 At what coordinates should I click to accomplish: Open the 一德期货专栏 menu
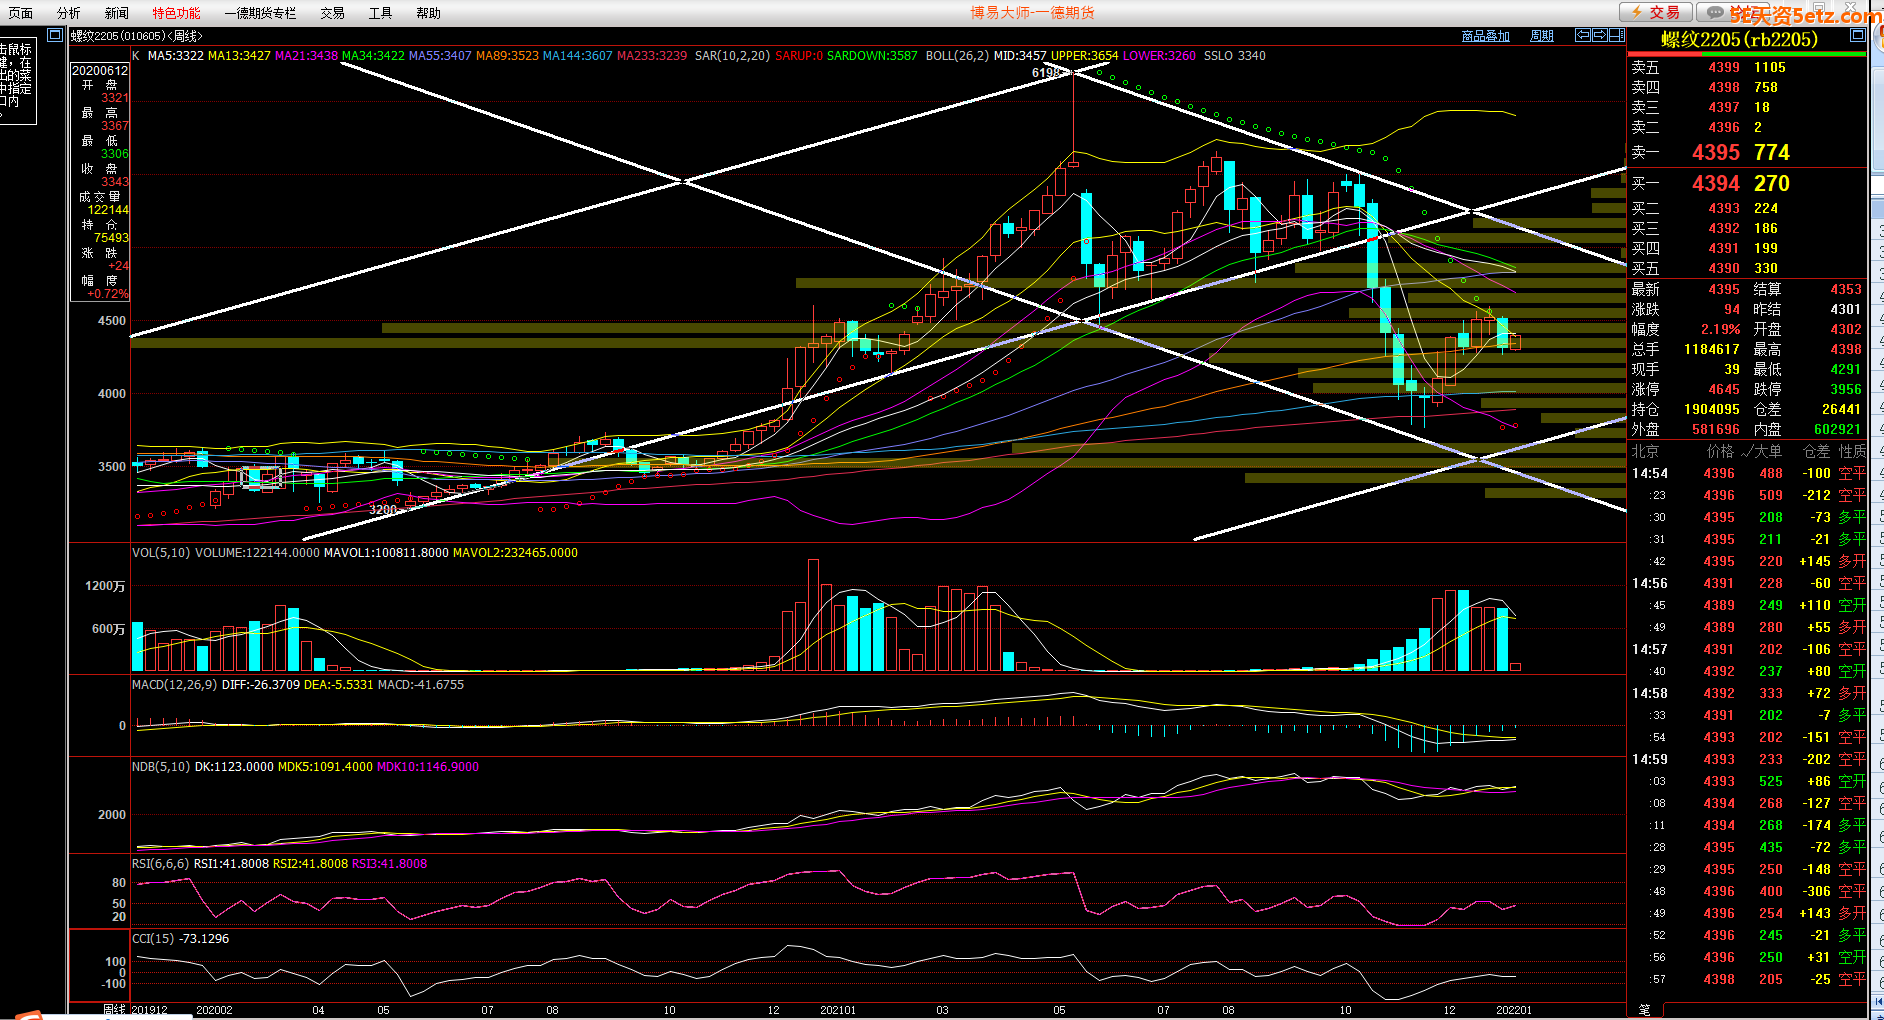click(260, 13)
